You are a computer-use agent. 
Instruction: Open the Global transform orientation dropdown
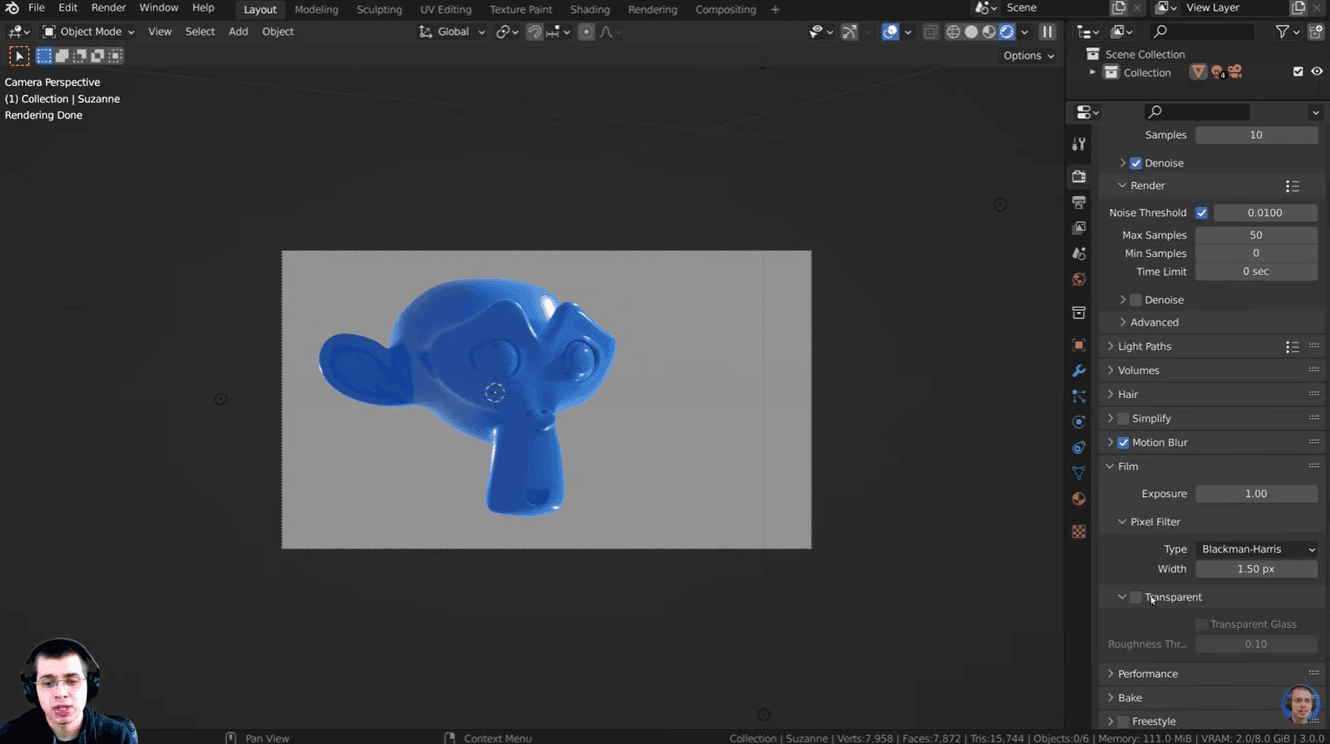[x=452, y=32]
